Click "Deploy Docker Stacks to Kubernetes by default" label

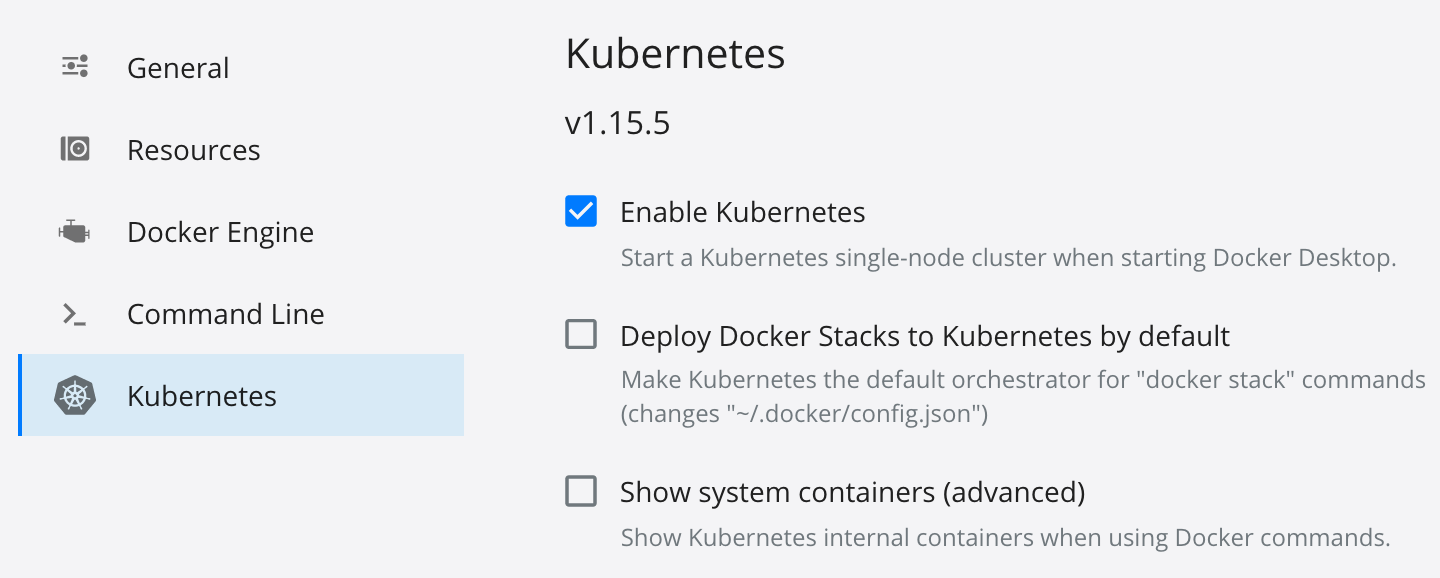point(924,336)
